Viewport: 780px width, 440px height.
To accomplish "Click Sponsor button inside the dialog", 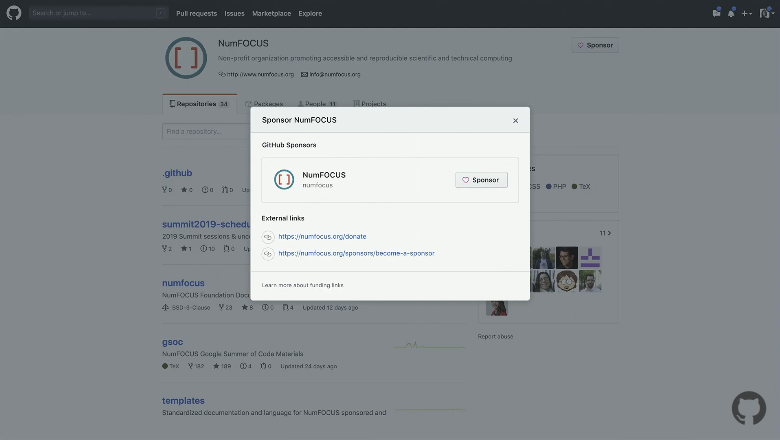I will click(481, 180).
